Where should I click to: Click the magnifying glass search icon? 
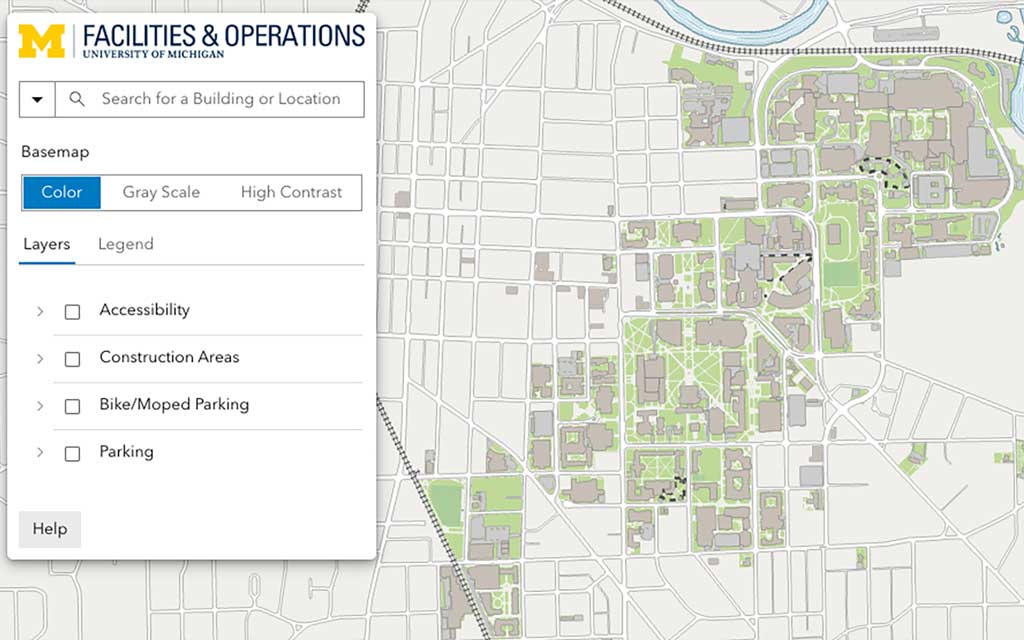coord(77,99)
